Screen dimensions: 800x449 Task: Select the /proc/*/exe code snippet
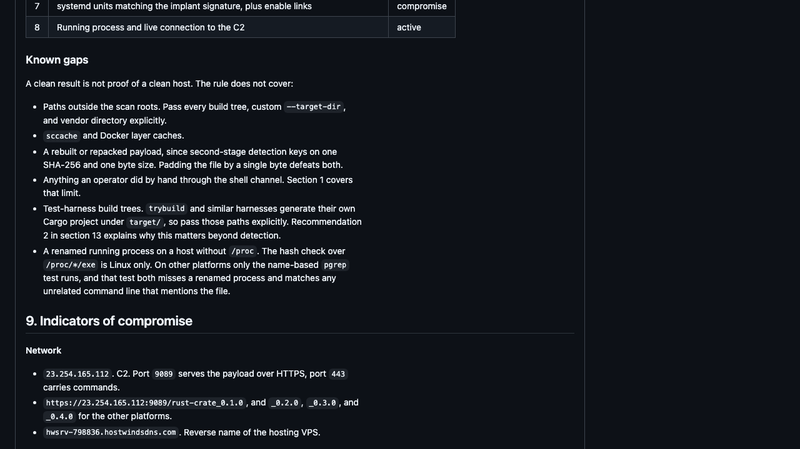click(x=70, y=265)
